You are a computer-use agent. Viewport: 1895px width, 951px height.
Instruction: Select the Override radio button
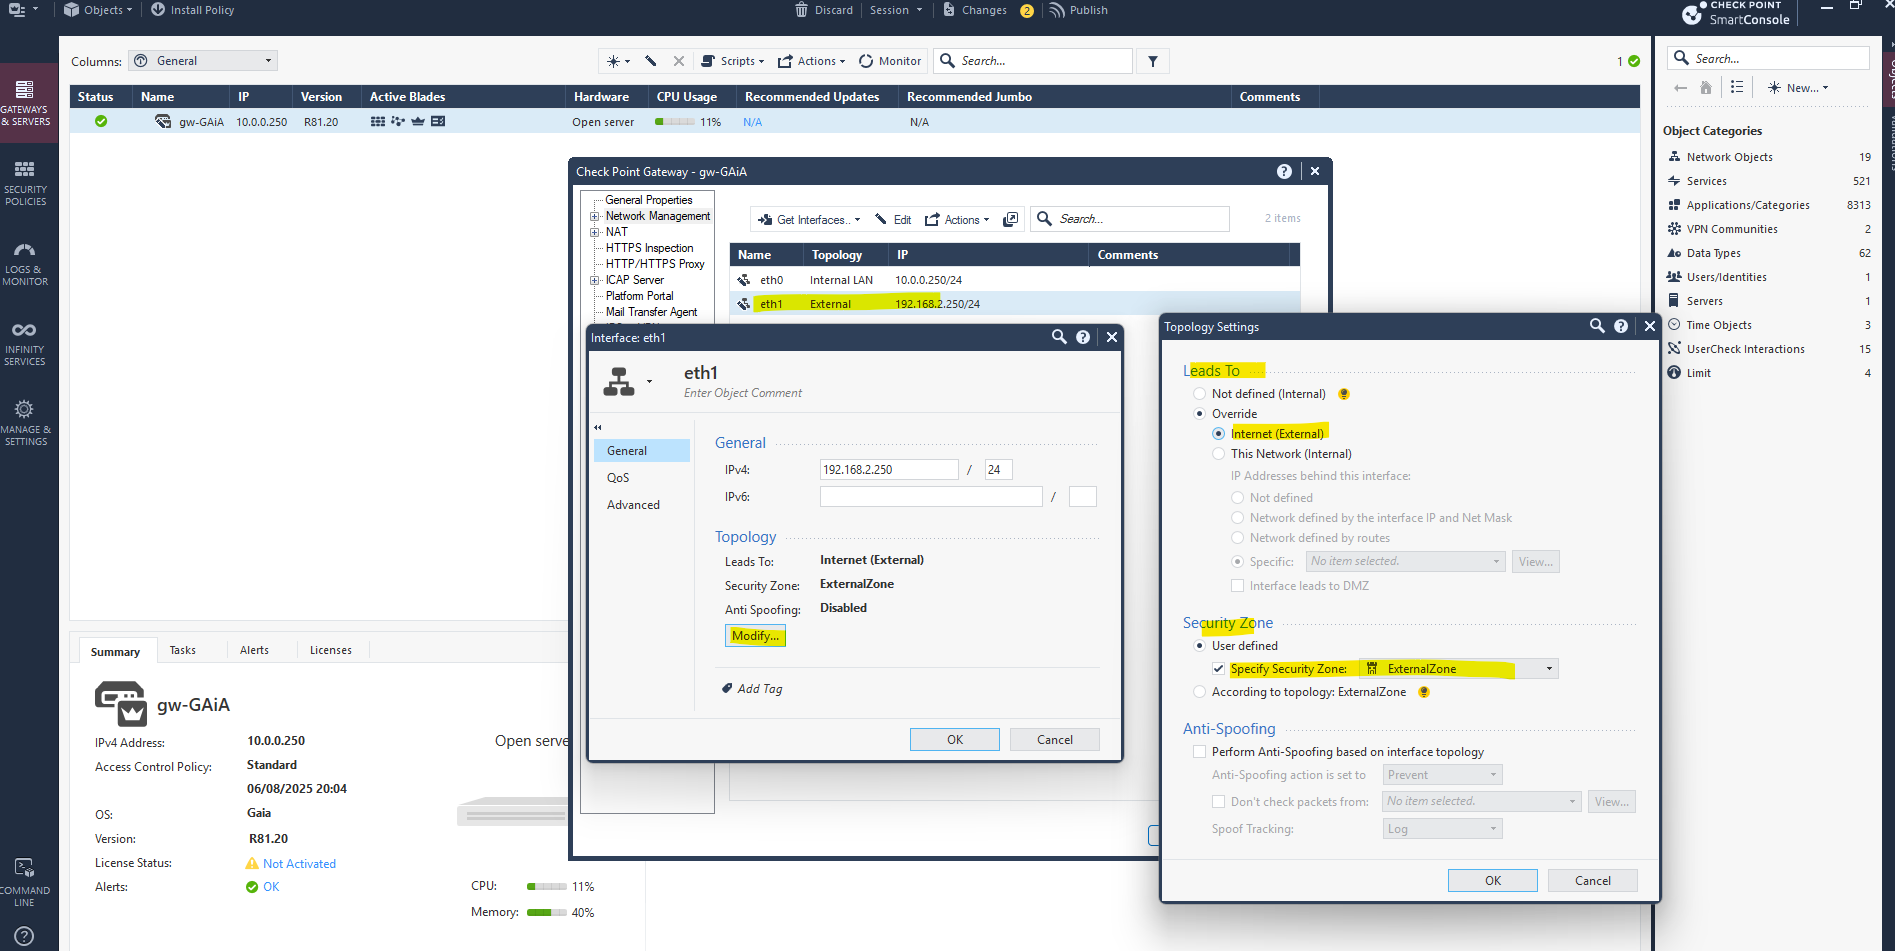pyautogui.click(x=1199, y=414)
